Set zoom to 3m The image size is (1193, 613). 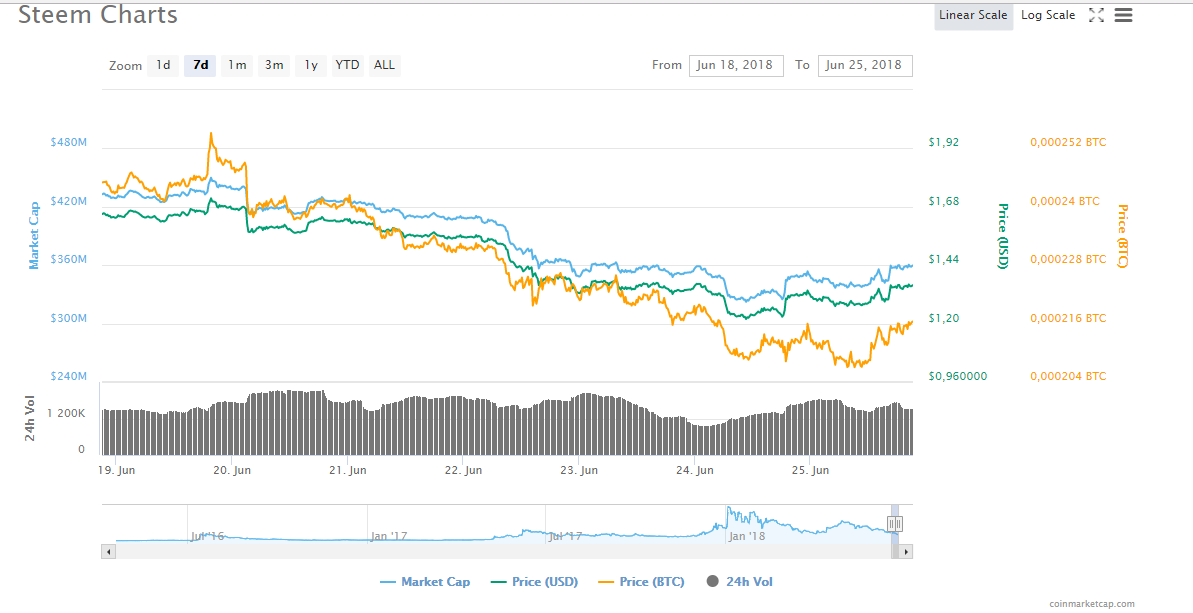pyautogui.click(x=274, y=65)
